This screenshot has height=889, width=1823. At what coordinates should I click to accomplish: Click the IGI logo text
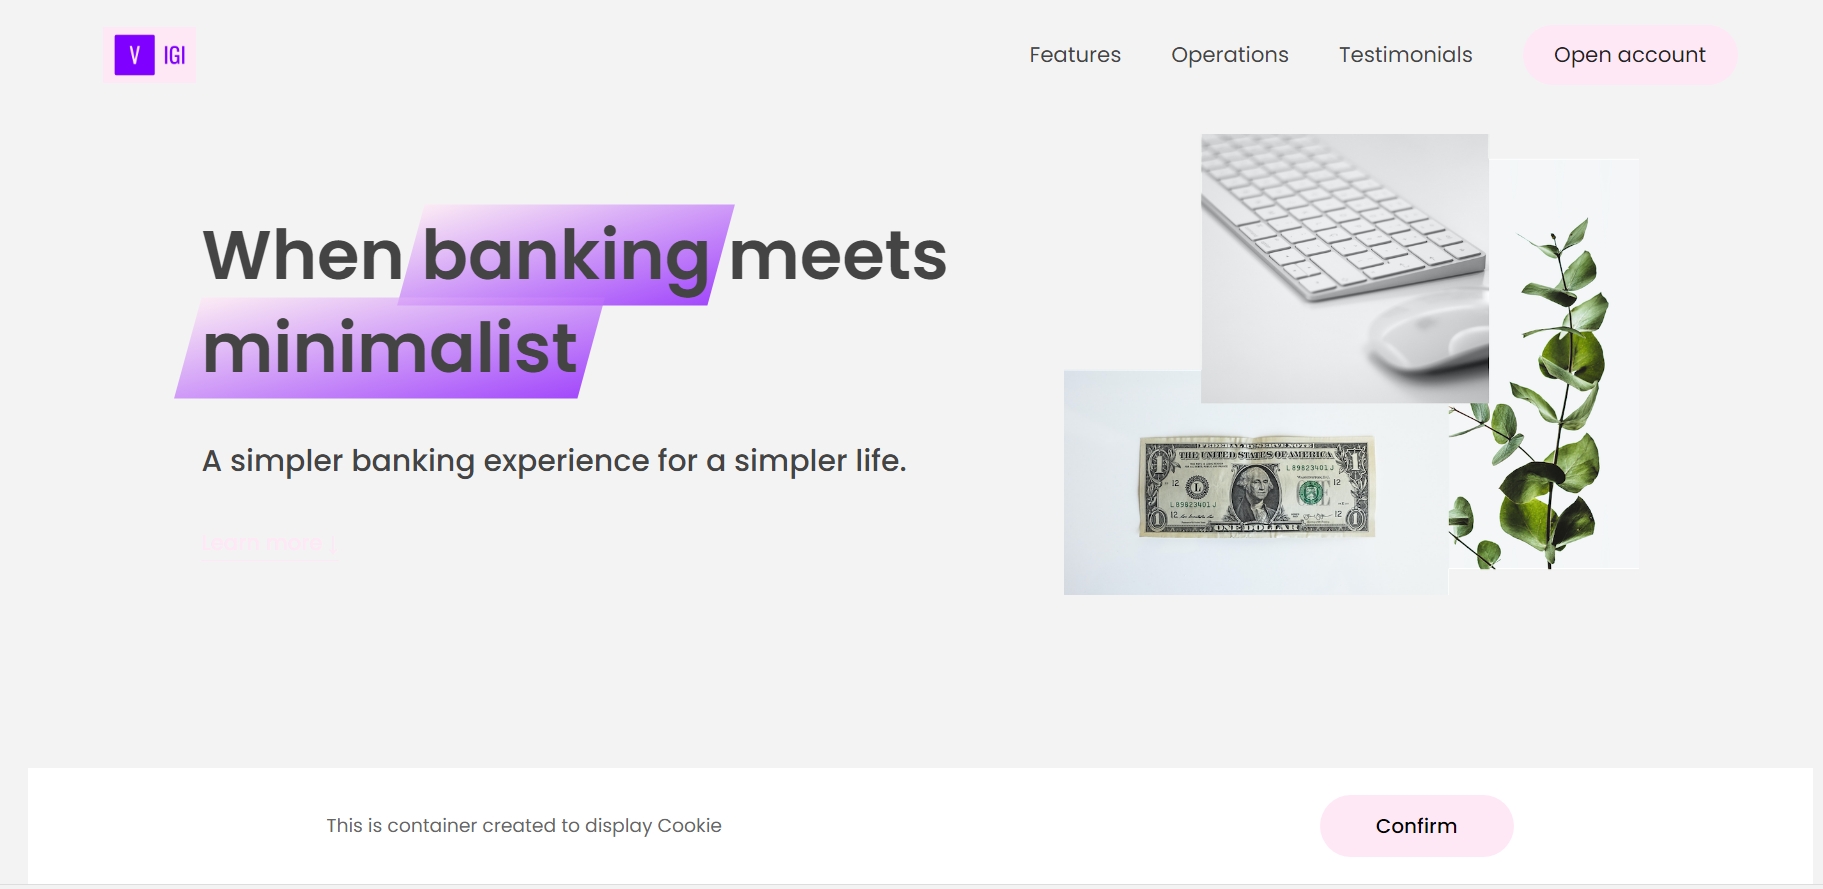click(x=175, y=56)
